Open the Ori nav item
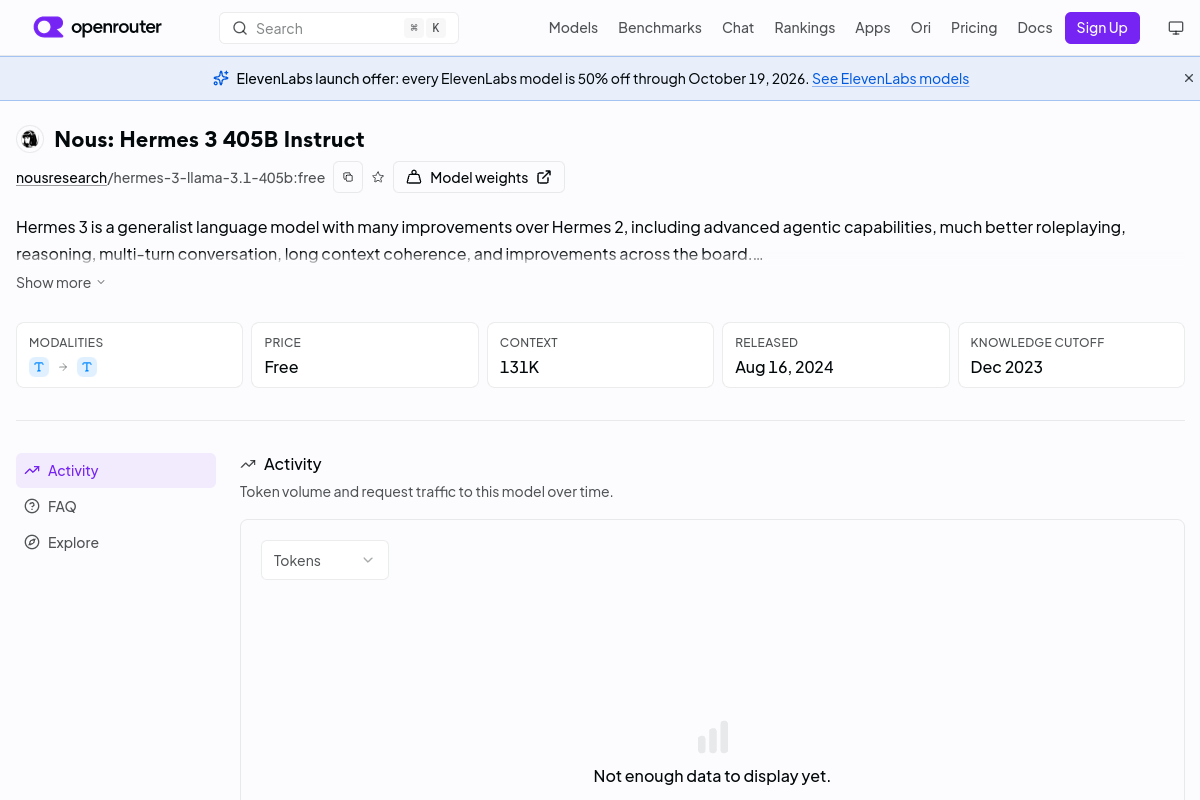 pos(920,28)
